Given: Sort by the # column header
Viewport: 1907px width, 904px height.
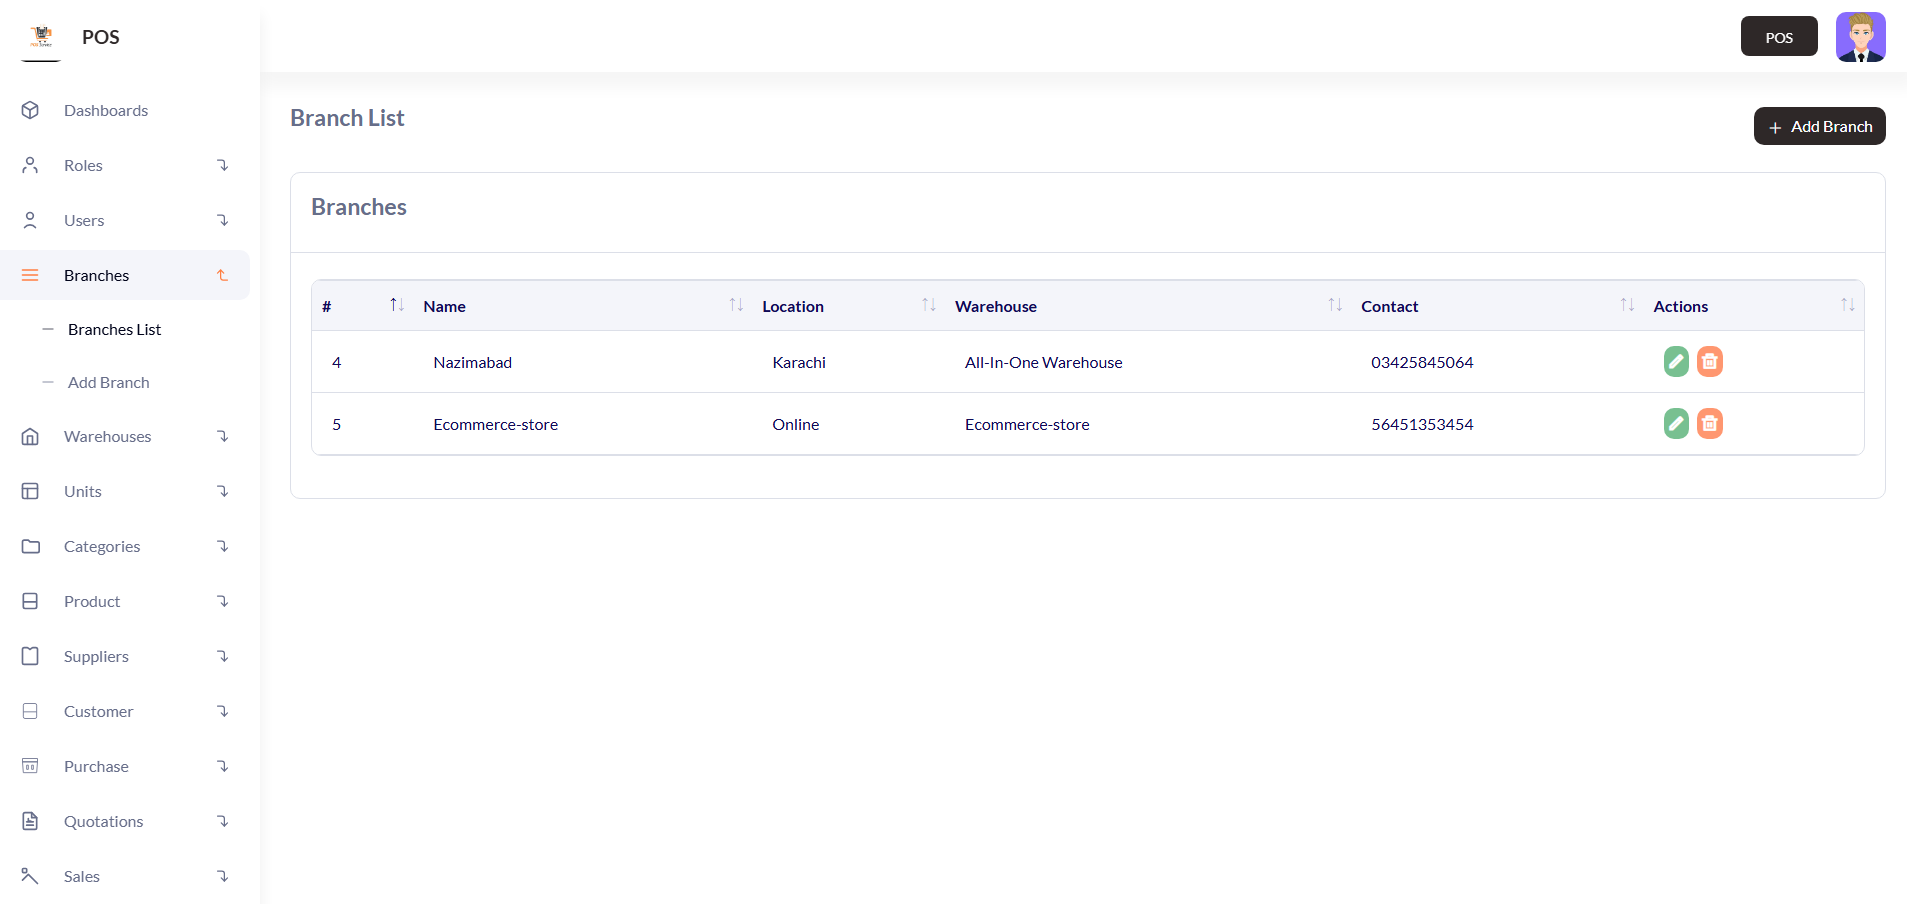Looking at the screenshot, I should [396, 305].
